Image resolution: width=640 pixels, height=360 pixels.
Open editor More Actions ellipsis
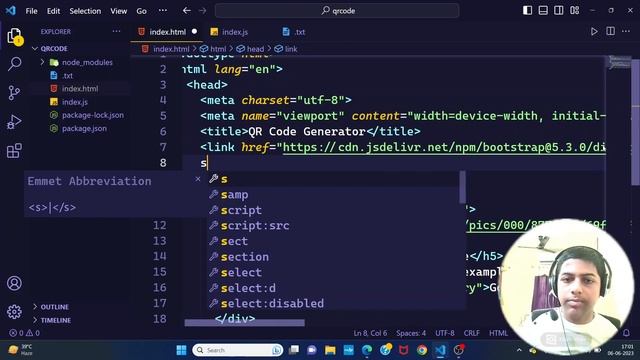click(626, 31)
